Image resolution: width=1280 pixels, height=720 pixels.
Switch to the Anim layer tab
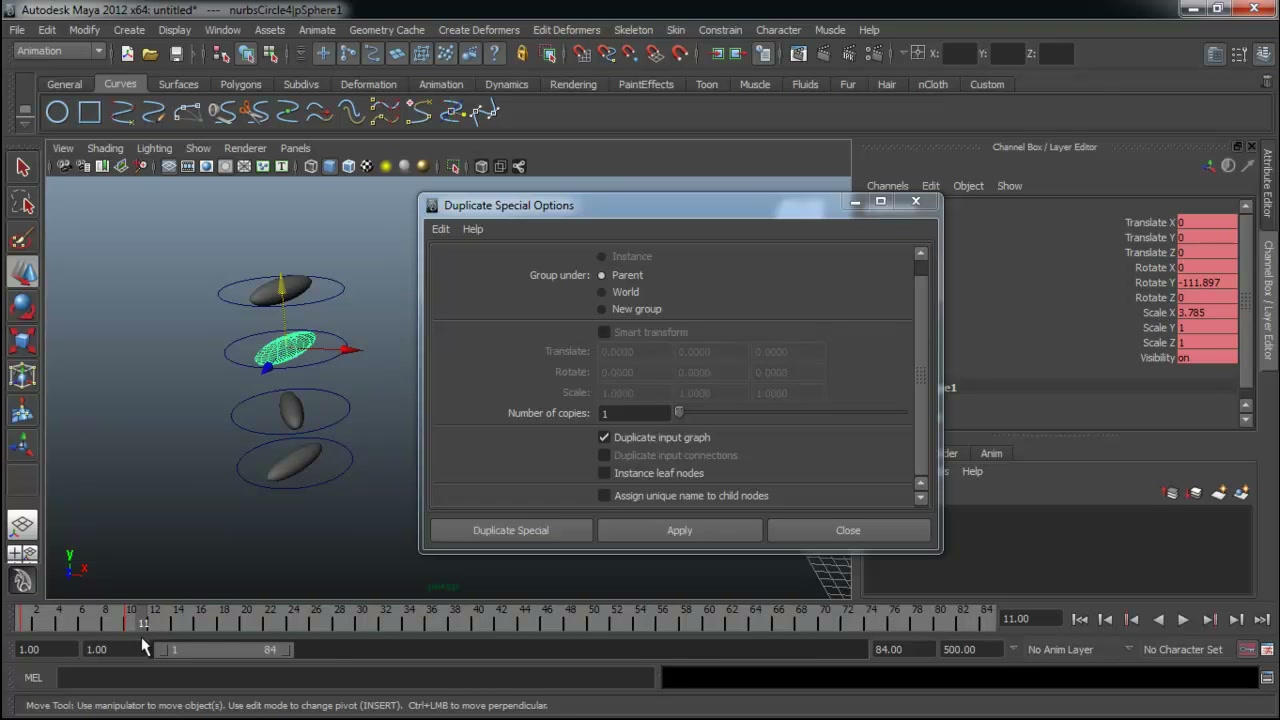tap(991, 454)
